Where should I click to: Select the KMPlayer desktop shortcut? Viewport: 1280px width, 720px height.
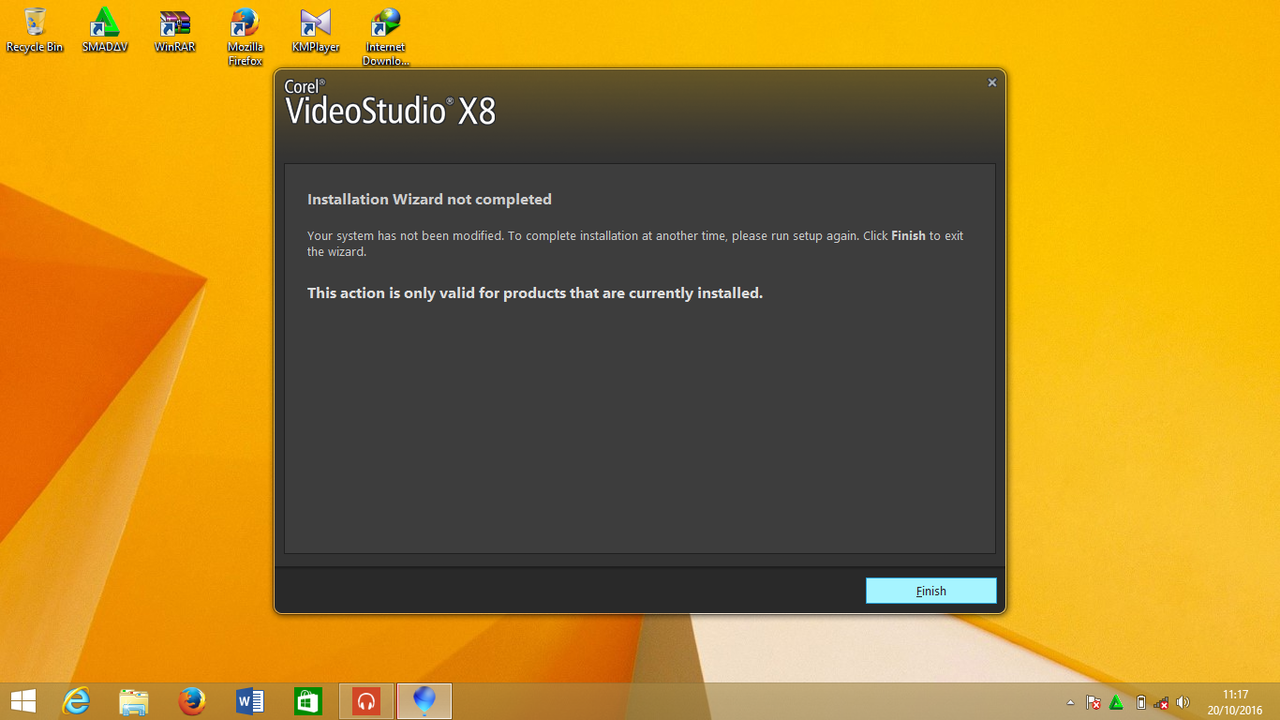[x=315, y=30]
